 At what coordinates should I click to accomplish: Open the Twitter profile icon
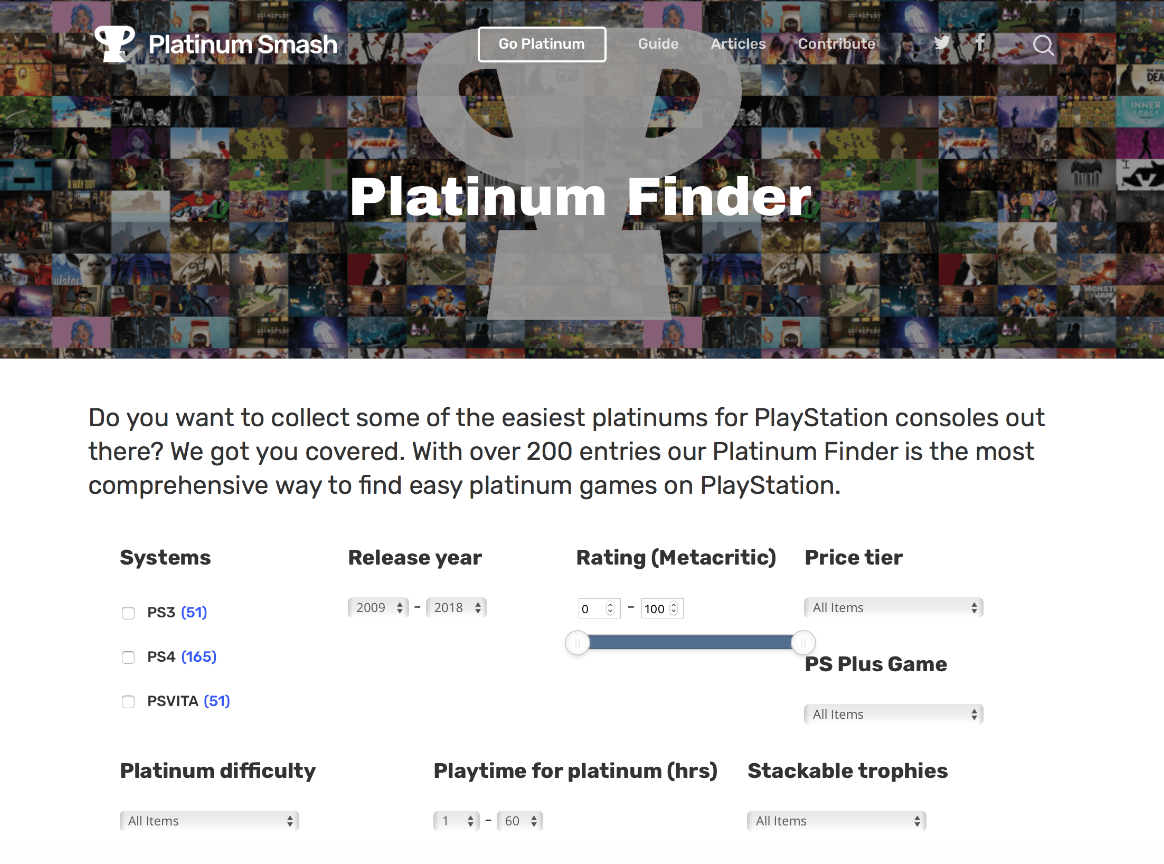coord(941,43)
